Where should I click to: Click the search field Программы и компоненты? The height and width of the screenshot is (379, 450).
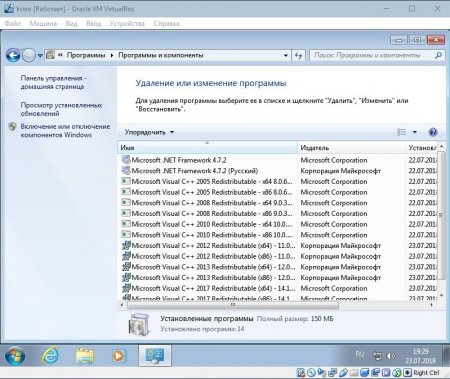(x=373, y=55)
